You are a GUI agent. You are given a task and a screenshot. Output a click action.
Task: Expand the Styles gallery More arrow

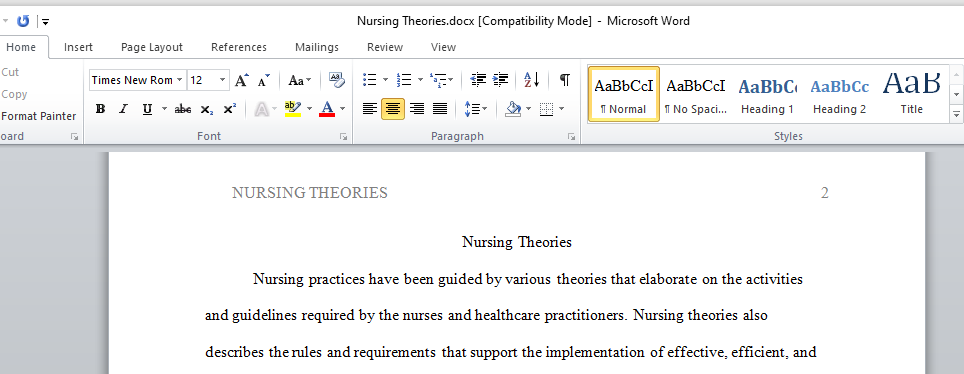click(x=956, y=114)
